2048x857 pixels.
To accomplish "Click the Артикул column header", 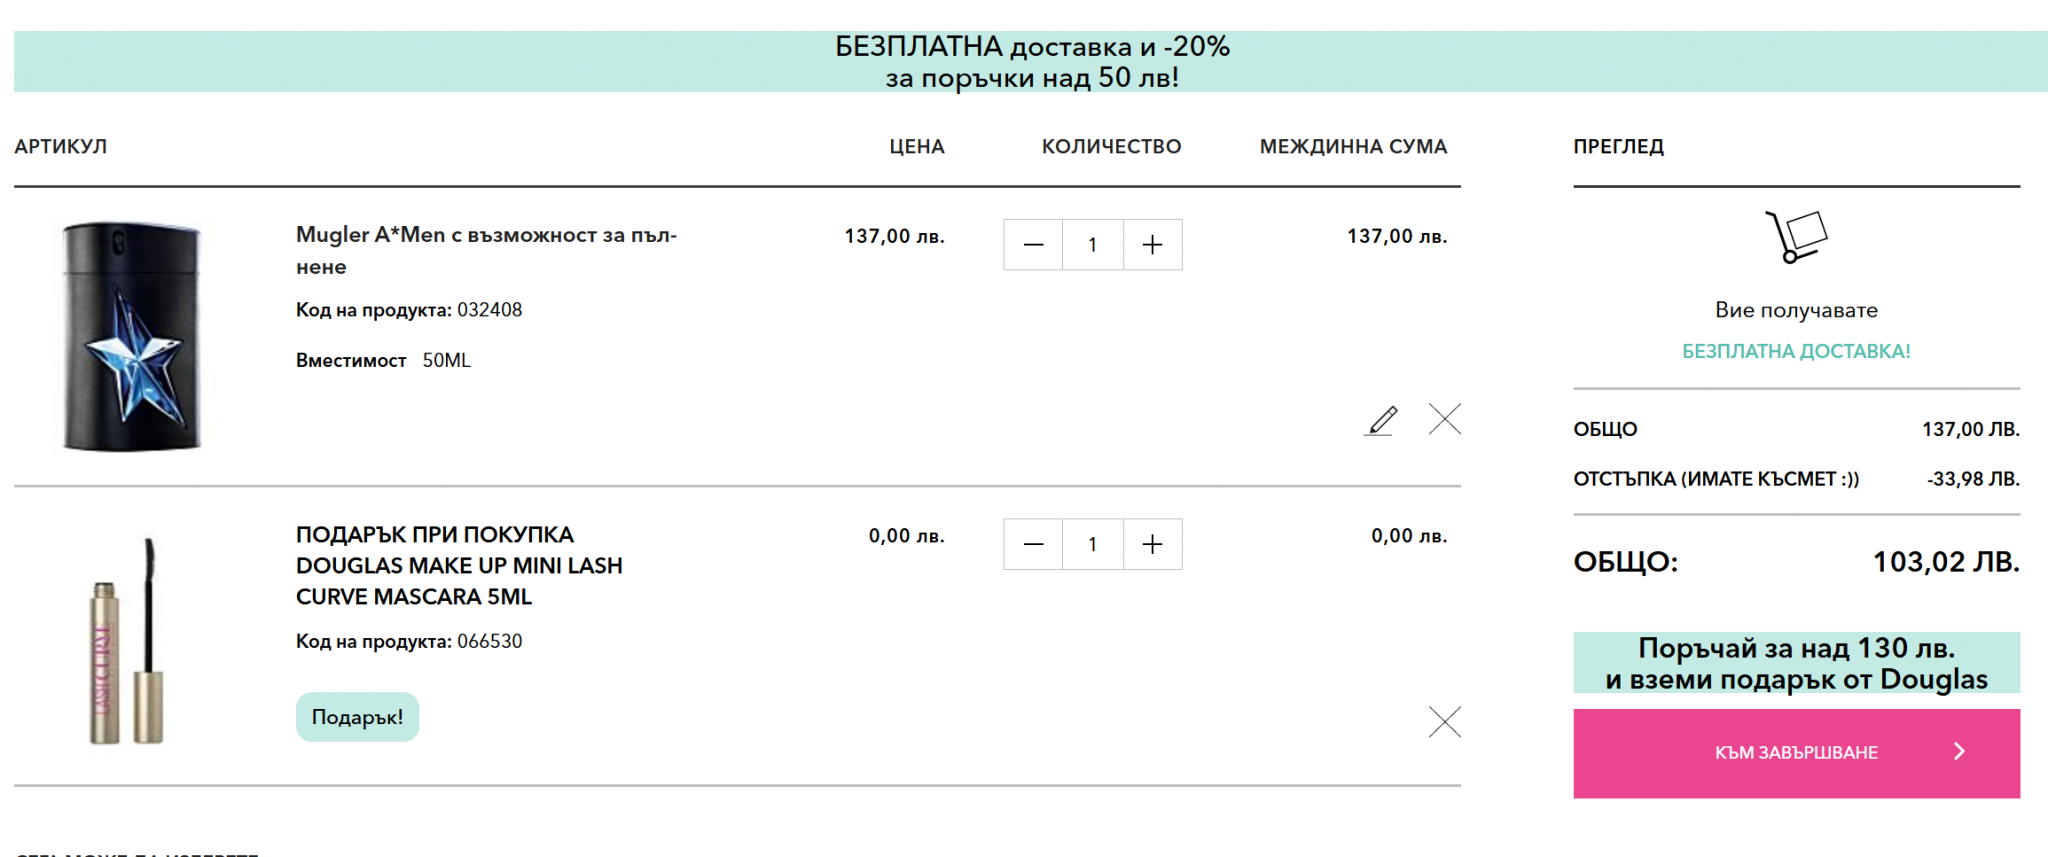I will coord(60,147).
